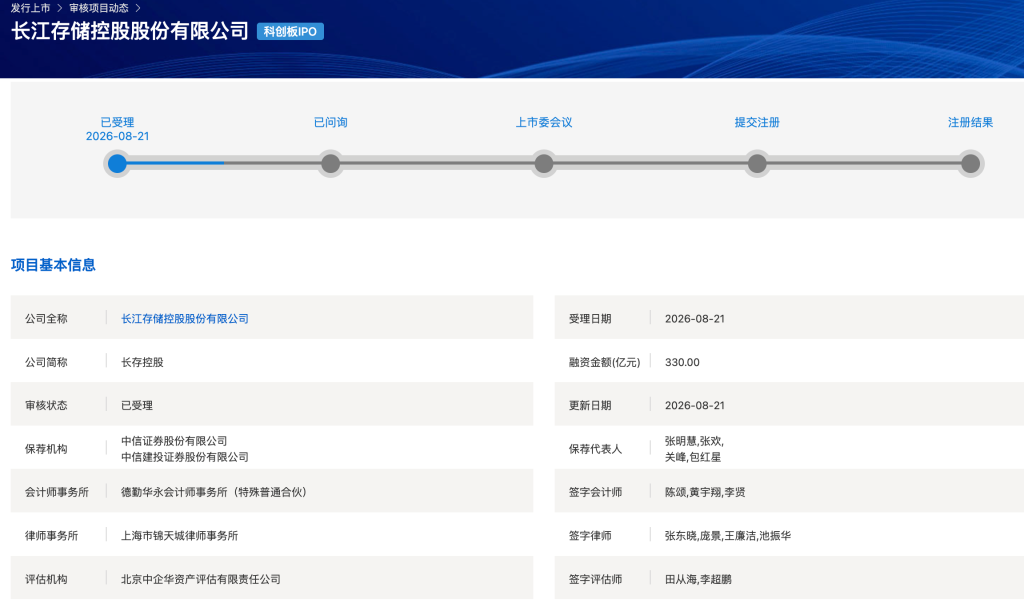
Task: Click the 会计师事务所 field label
Action: tap(57, 492)
